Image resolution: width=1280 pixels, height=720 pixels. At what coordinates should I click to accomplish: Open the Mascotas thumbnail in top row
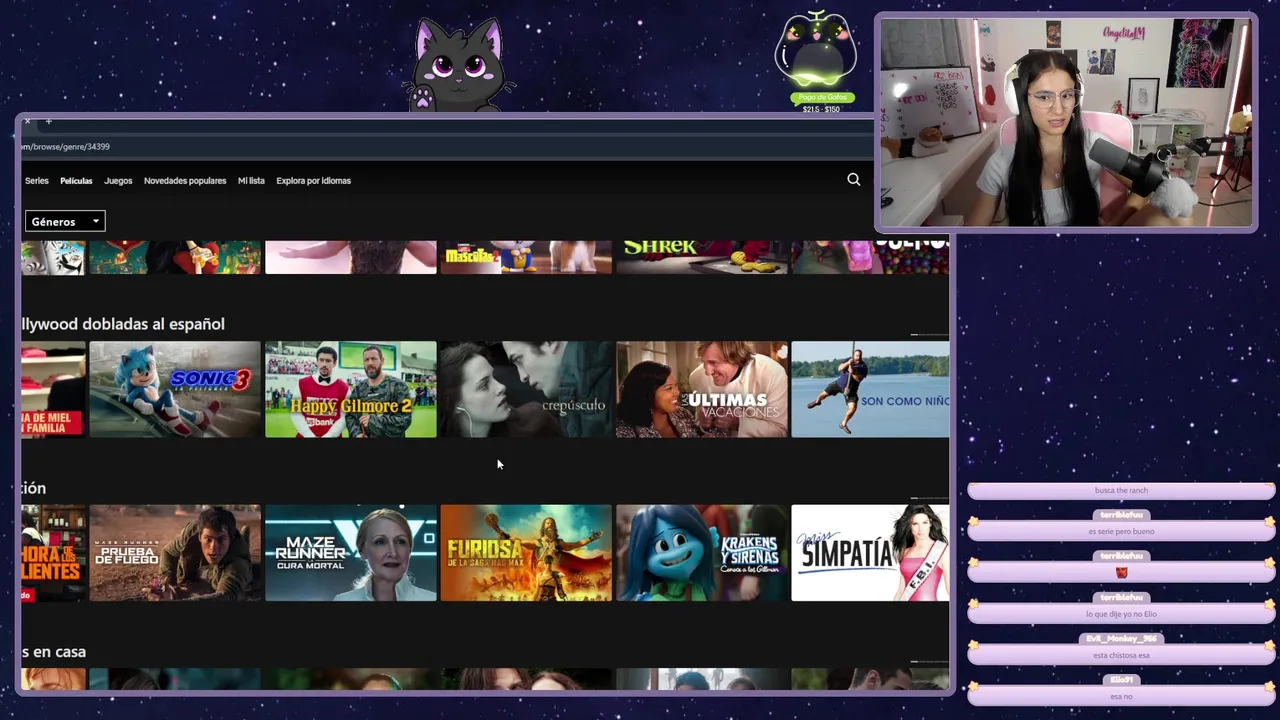click(x=526, y=257)
